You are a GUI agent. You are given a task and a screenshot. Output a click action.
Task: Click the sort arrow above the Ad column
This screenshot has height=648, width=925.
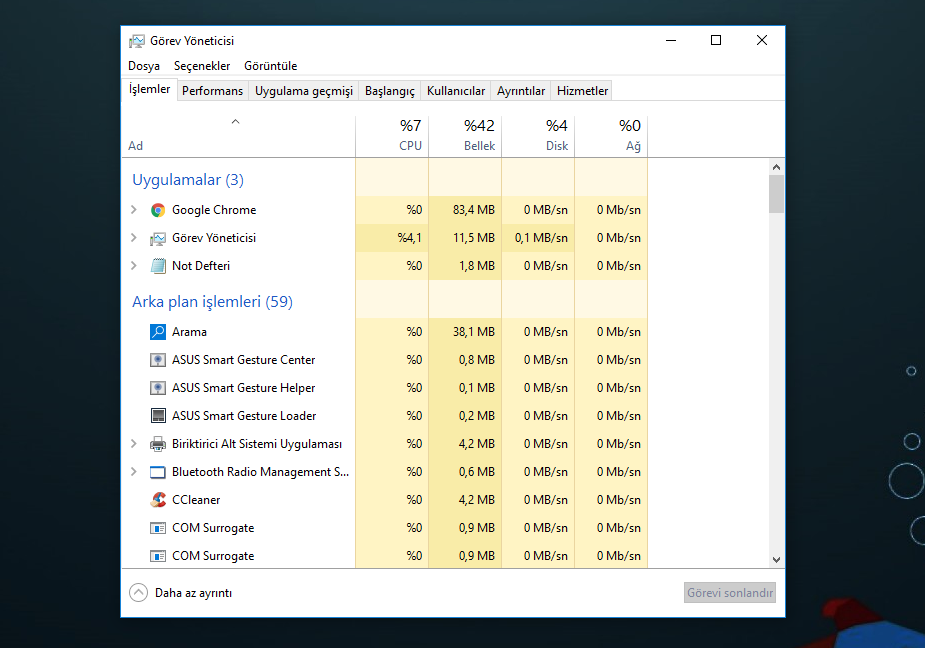235,122
